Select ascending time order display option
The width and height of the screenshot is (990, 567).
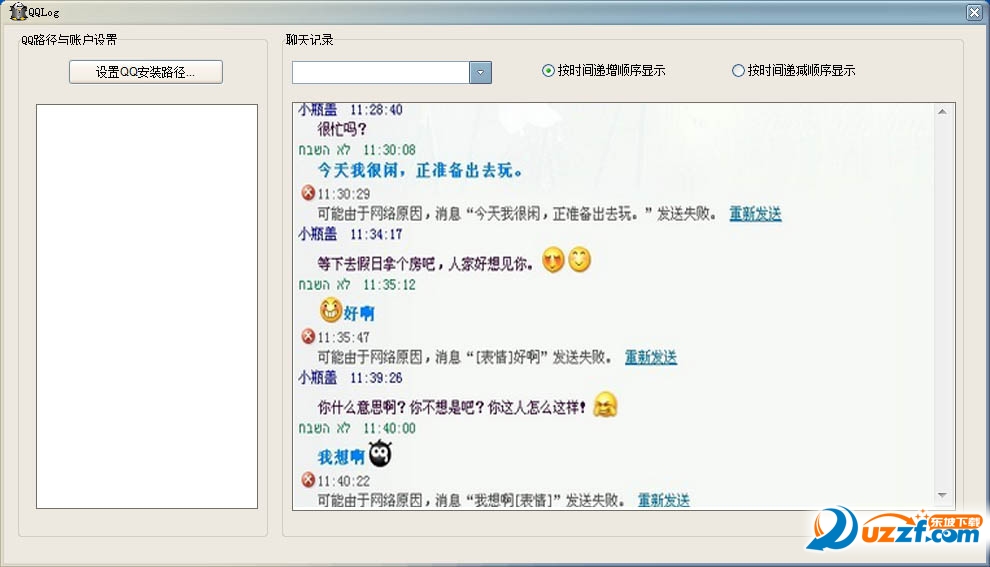coord(604,71)
